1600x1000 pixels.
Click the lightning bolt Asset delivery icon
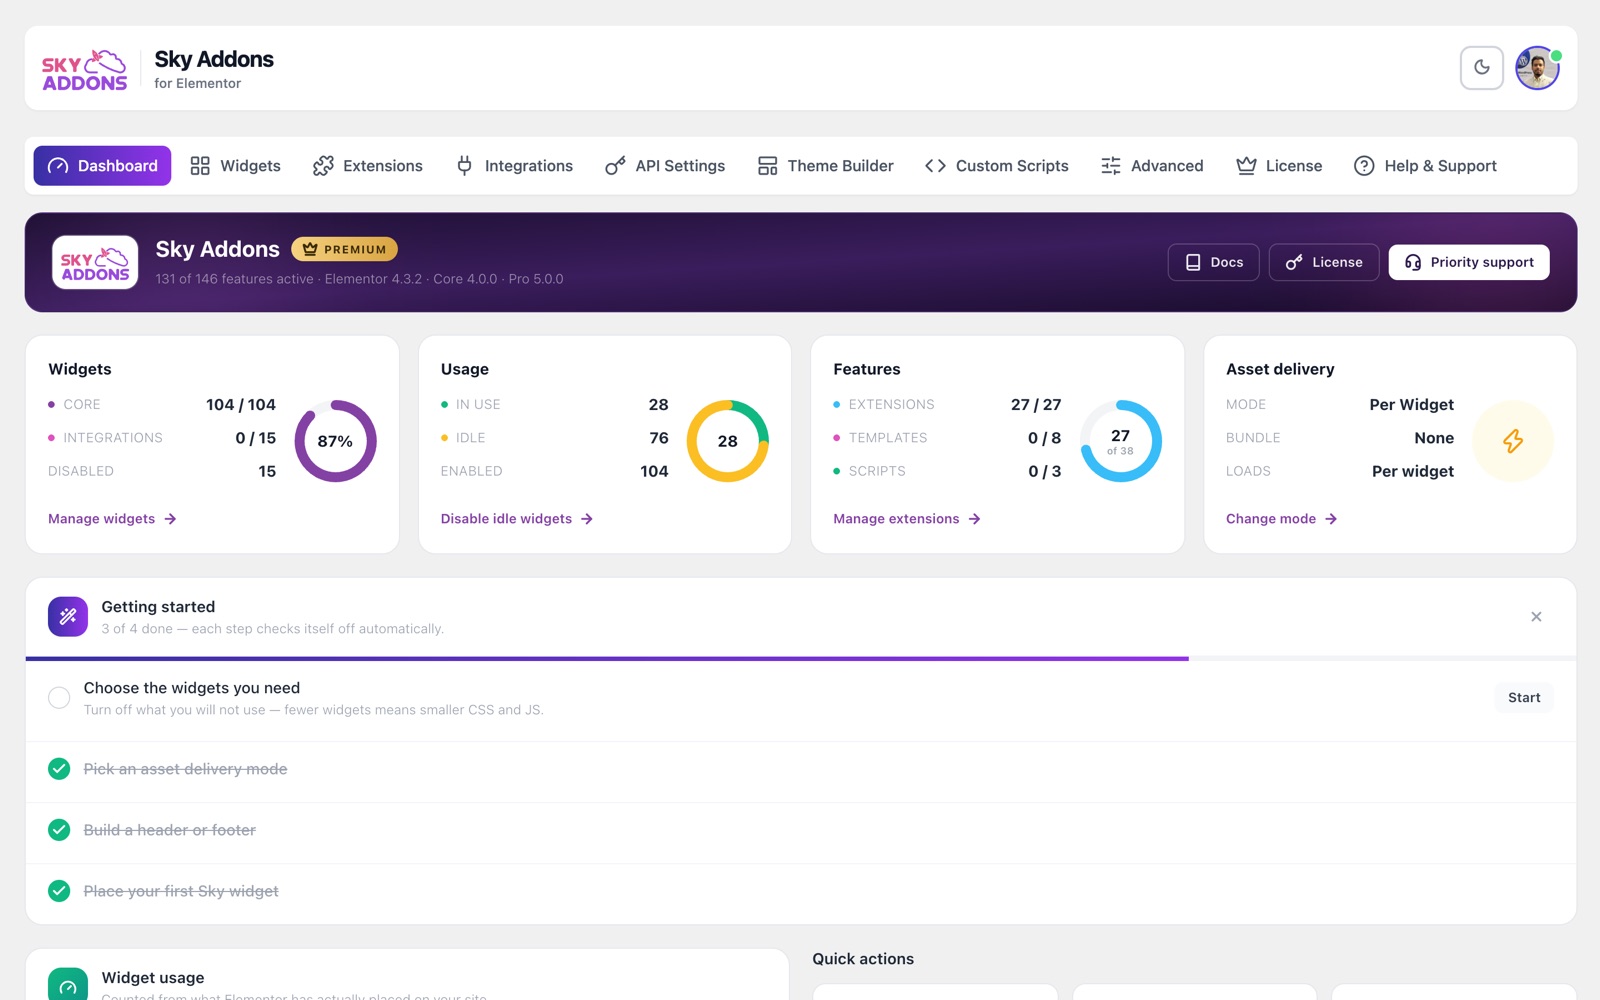(1513, 441)
